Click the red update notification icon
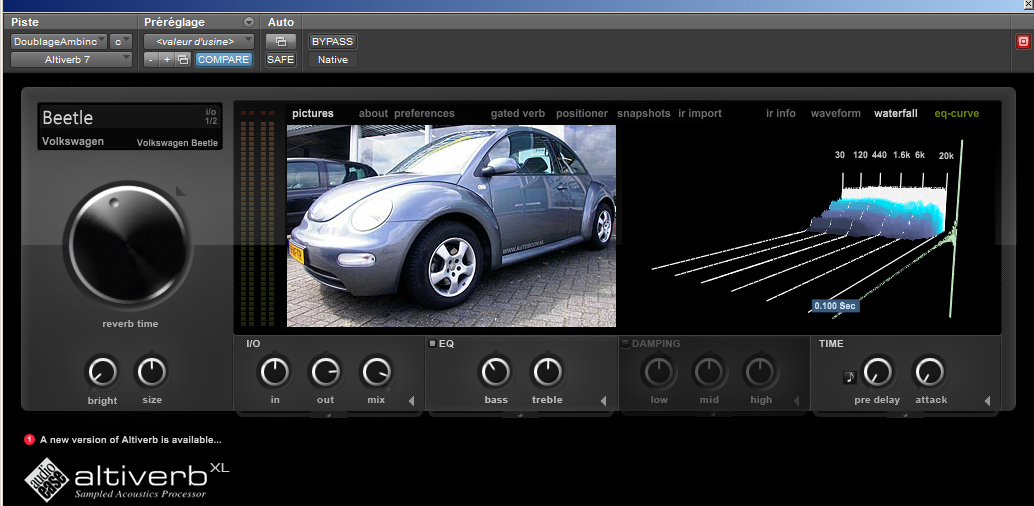The height and width of the screenshot is (506, 1034). pyautogui.click(x=29, y=439)
